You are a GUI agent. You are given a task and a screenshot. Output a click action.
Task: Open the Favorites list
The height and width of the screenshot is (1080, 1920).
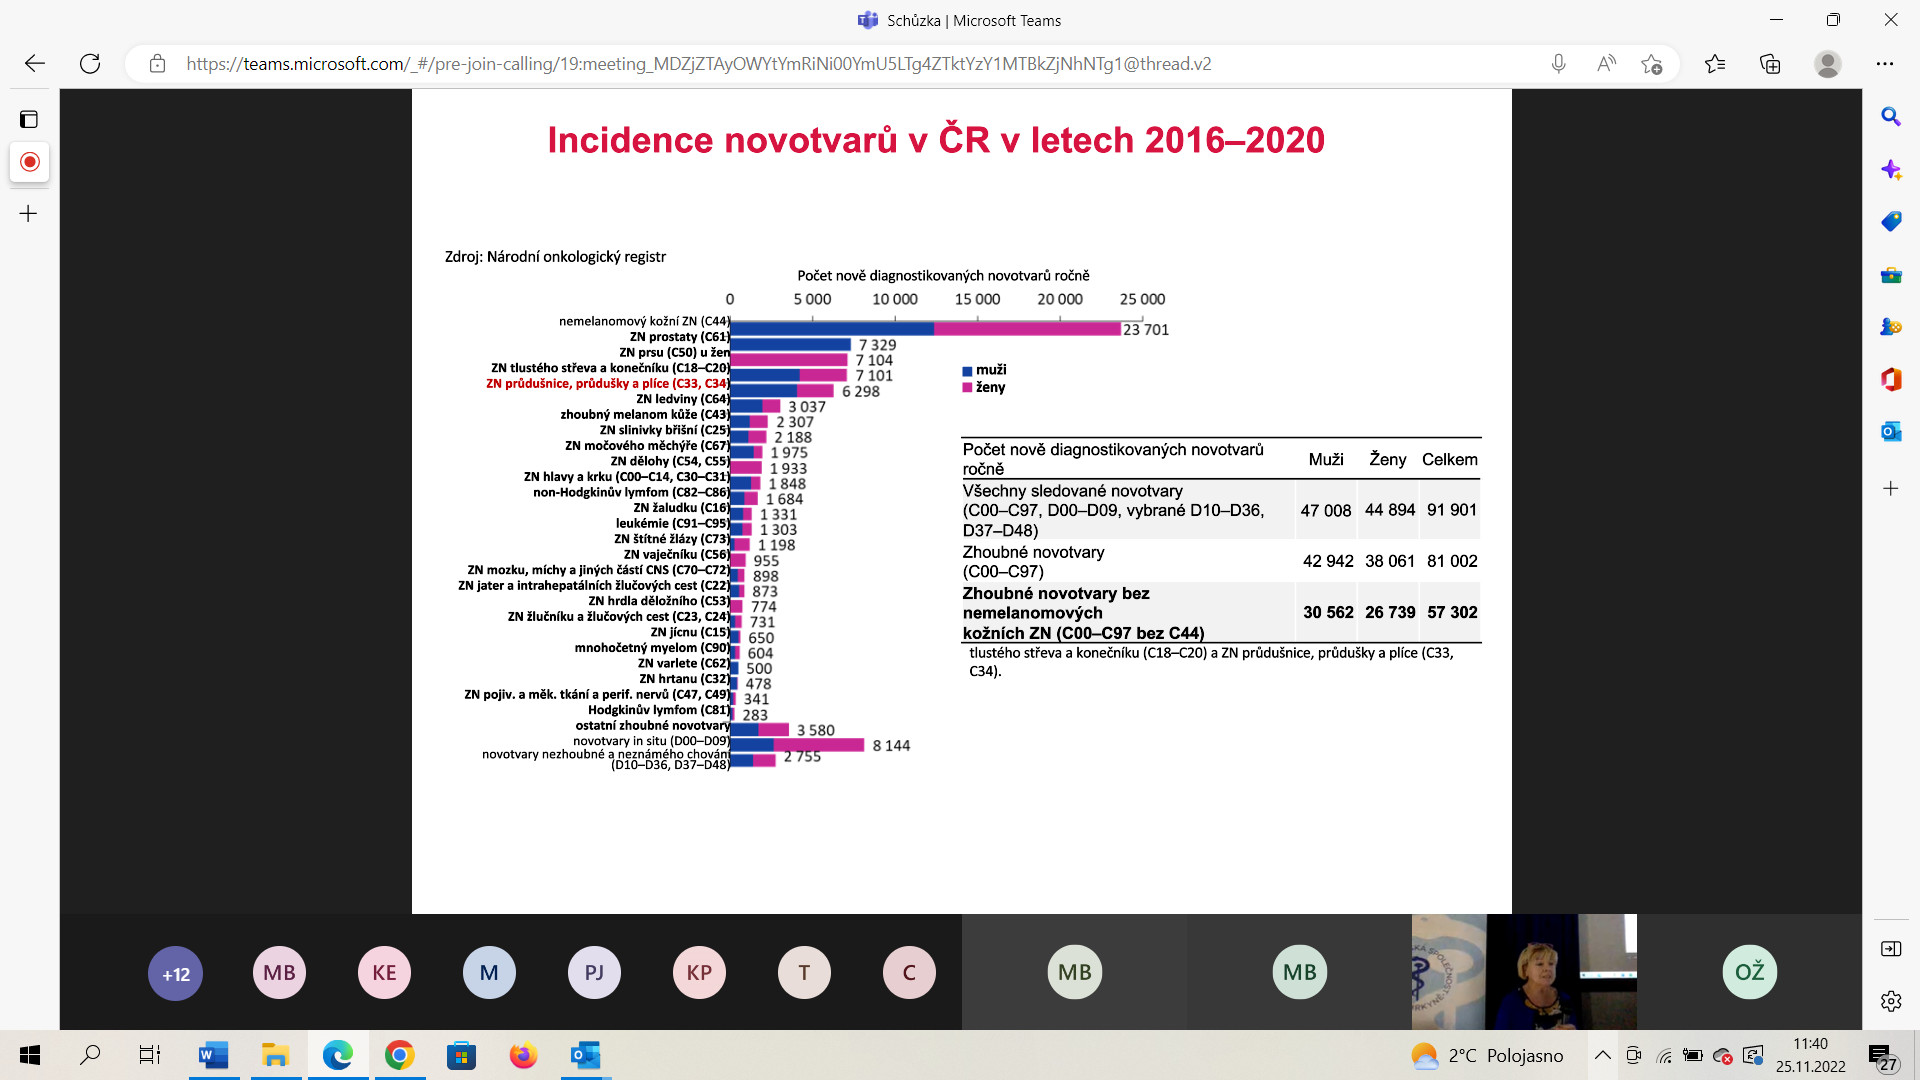[1715, 63]
